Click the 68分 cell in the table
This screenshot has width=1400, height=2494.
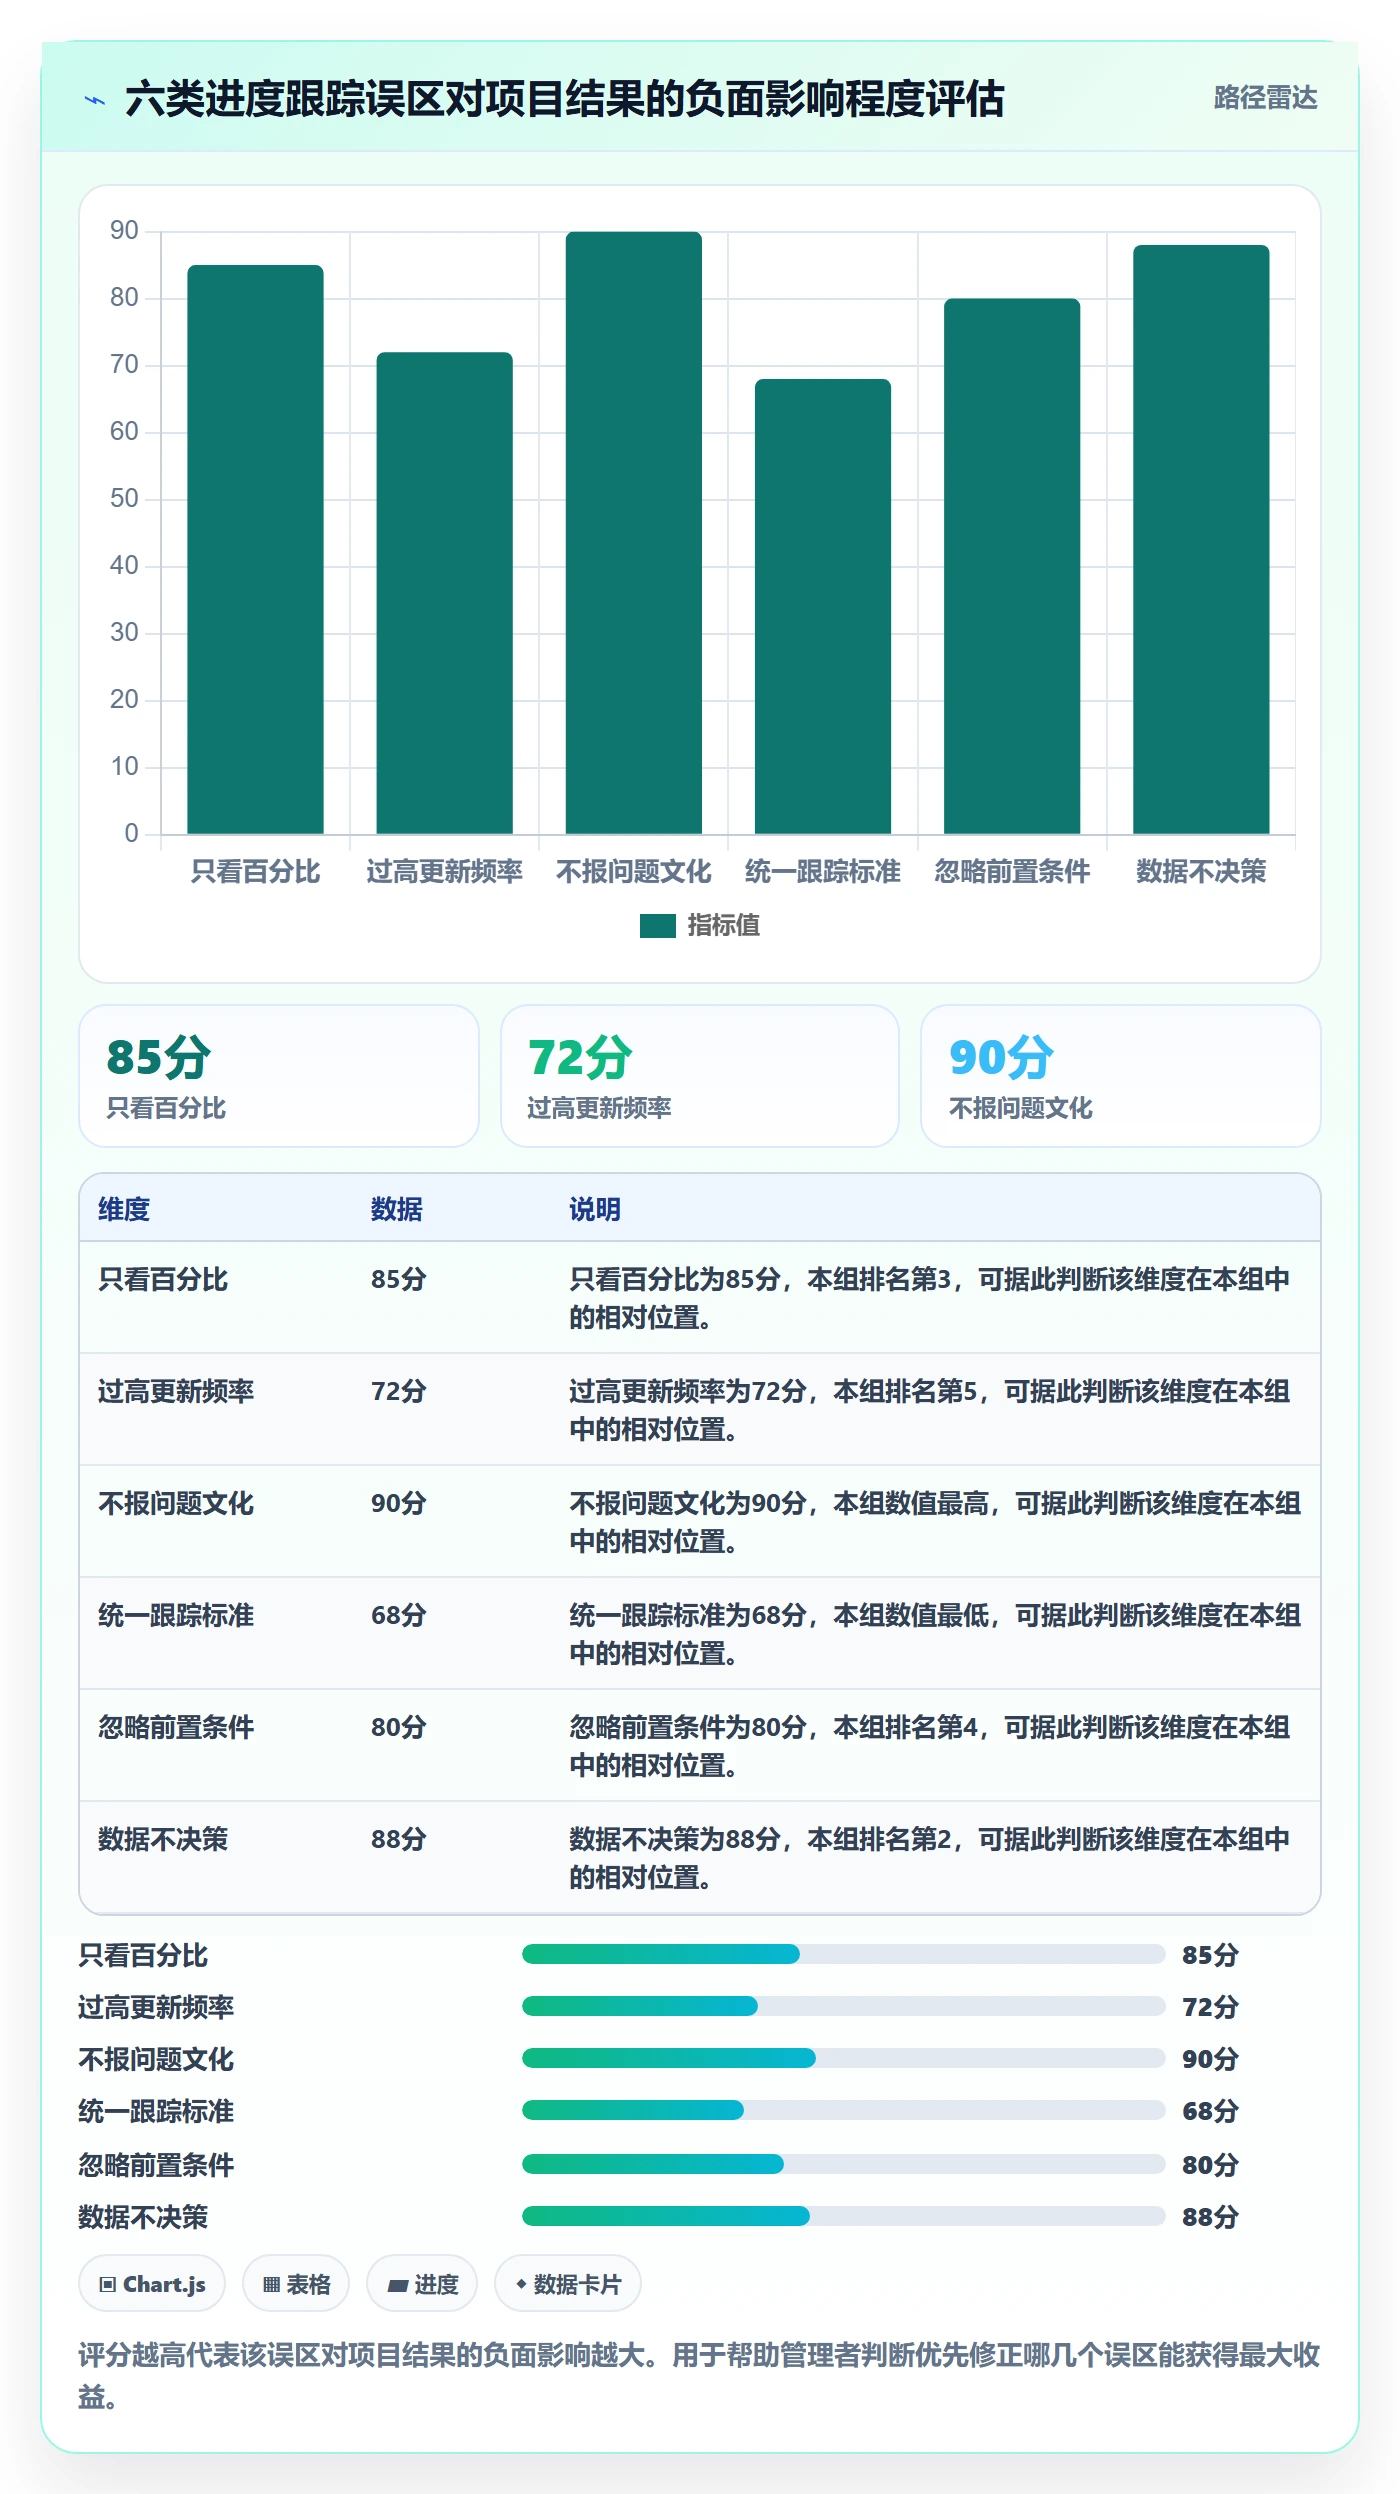click(399, 1616)
